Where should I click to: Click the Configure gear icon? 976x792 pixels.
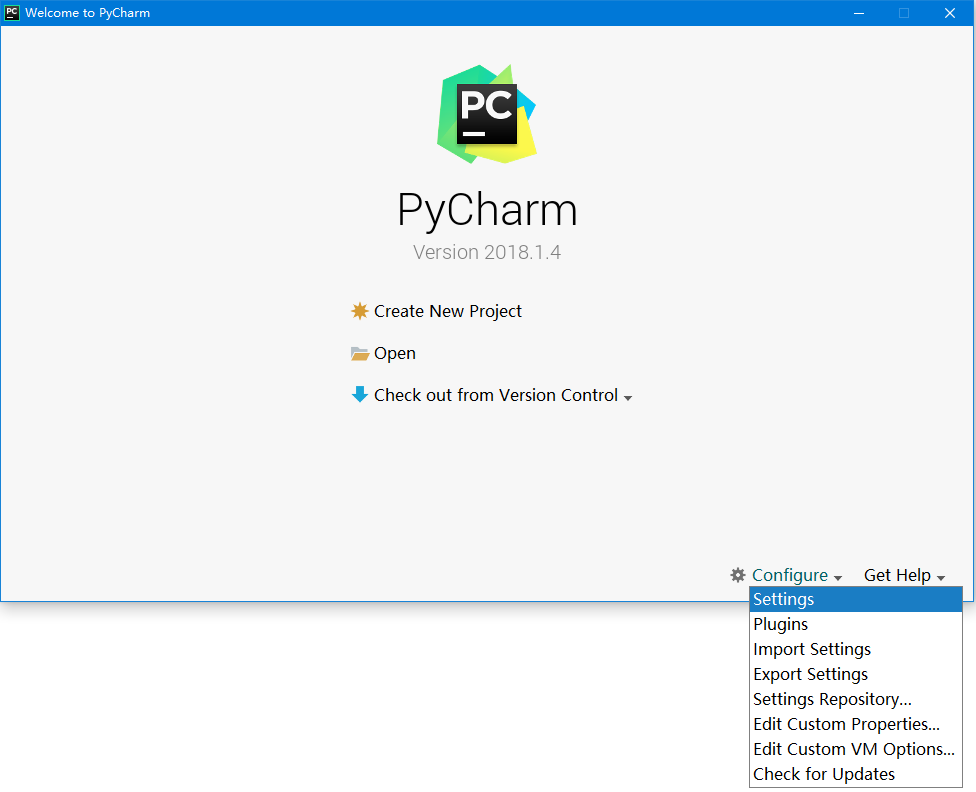(x=738, y=575)
